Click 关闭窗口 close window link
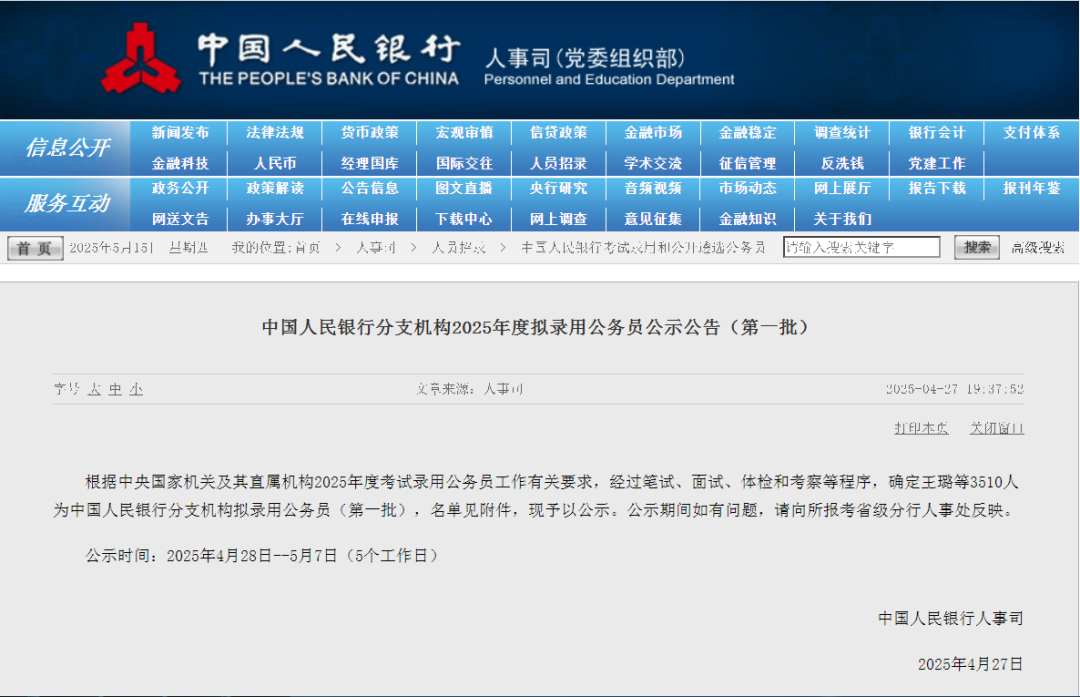 click(x=997, y=428)
